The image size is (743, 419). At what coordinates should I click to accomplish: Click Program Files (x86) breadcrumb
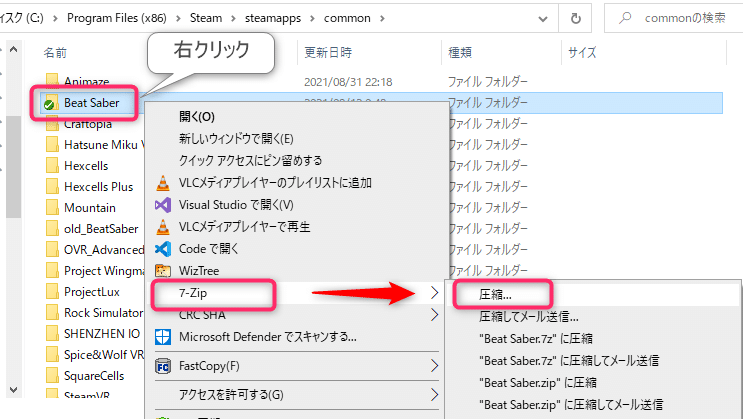pyautogui.click(x=117, y=18)
